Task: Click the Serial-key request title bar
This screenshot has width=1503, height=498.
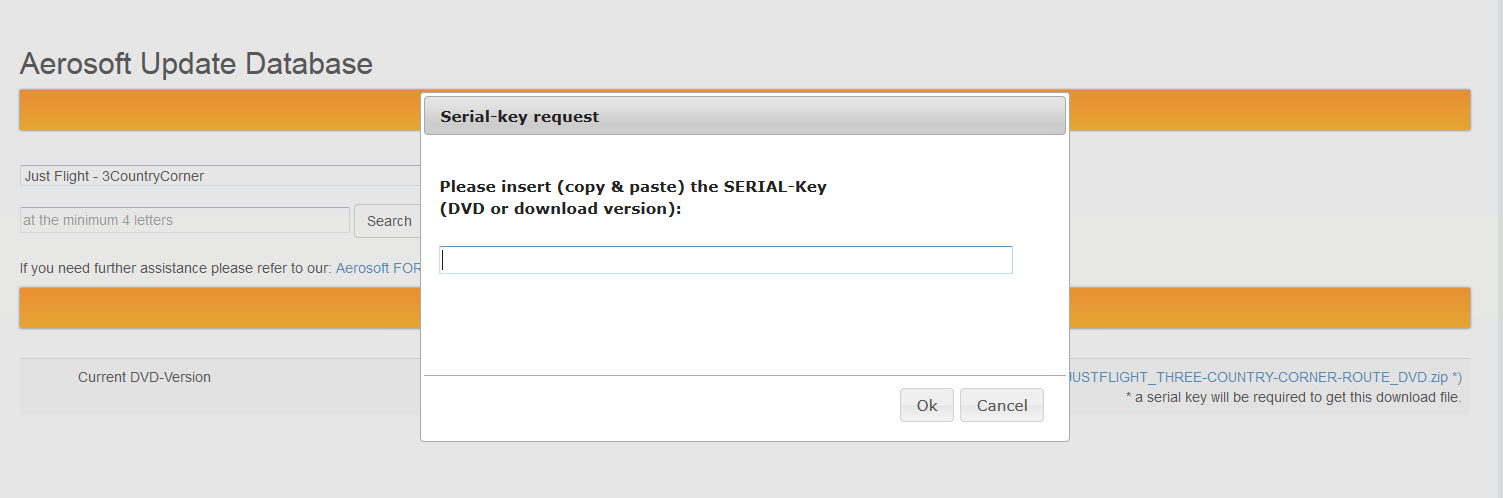Action: [744, 116]
